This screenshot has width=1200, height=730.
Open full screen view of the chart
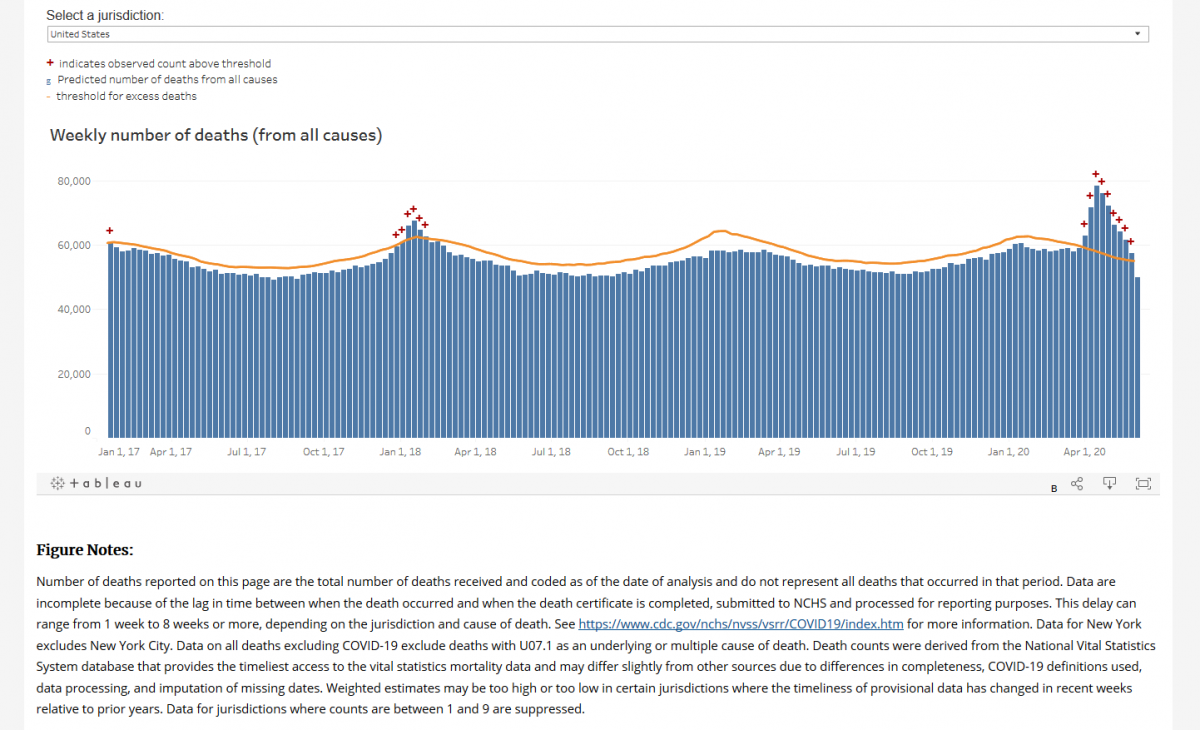tap(1143, 484)
